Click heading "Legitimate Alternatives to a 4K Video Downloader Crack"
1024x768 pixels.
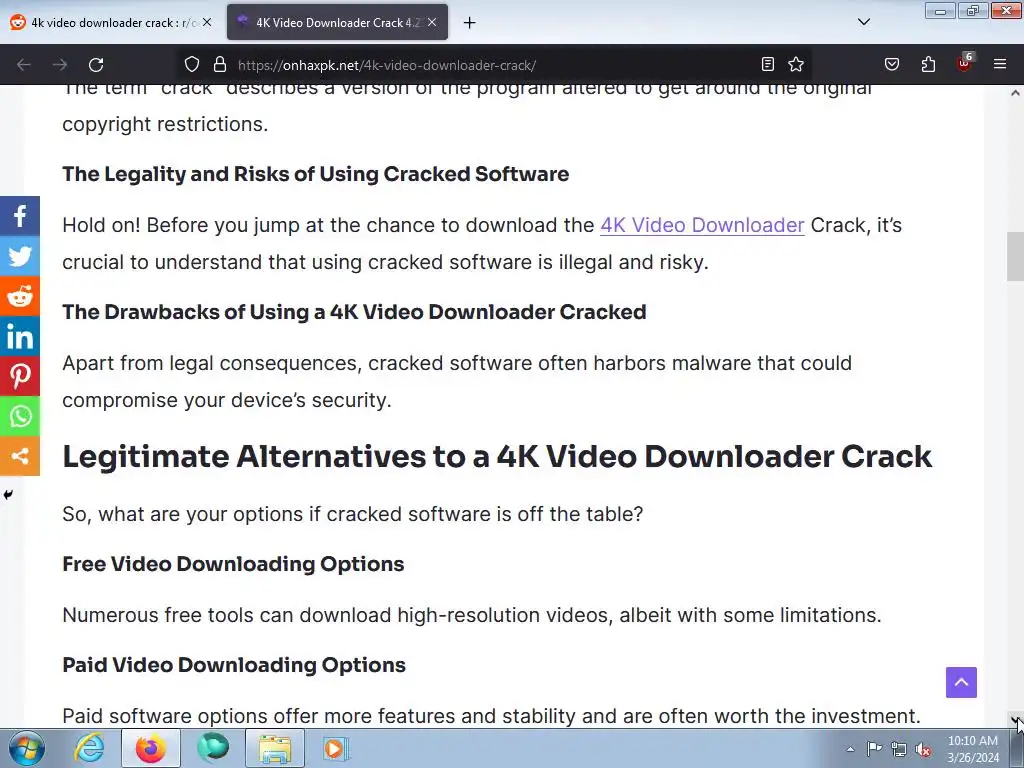coord(497,456)
